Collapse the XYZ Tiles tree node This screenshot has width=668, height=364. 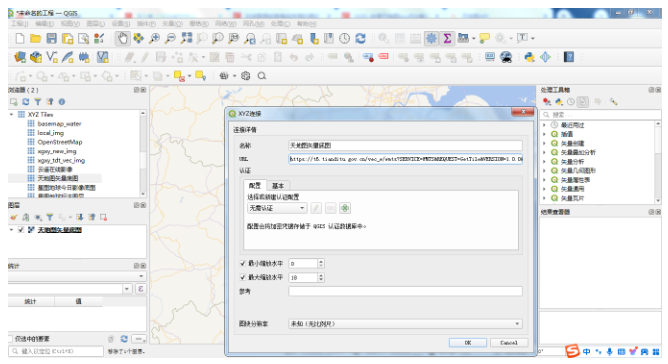[12, 115]
